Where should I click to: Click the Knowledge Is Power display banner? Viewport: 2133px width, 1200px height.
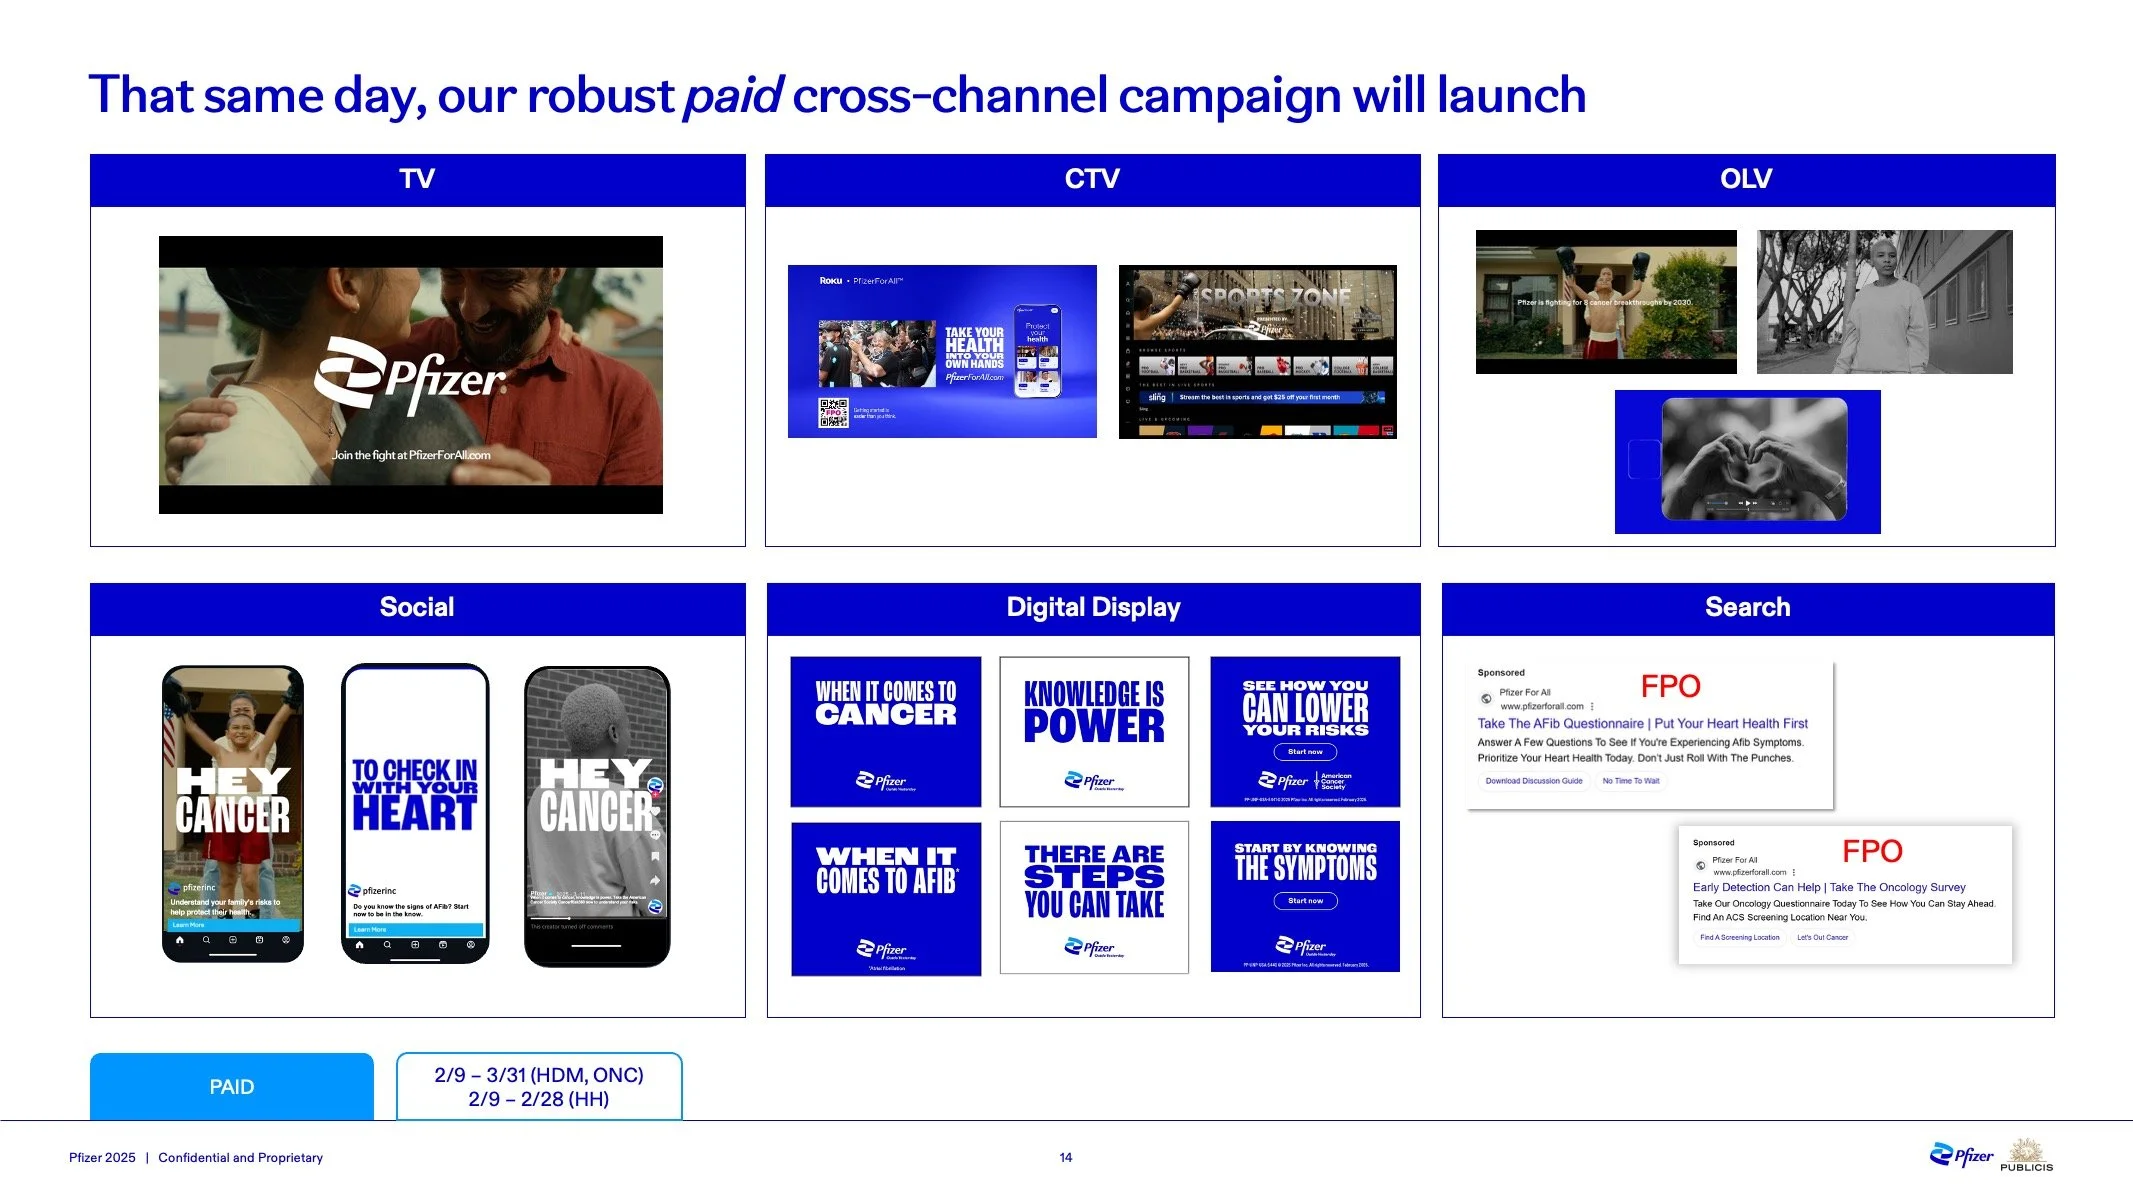(x=1094, y=732)
